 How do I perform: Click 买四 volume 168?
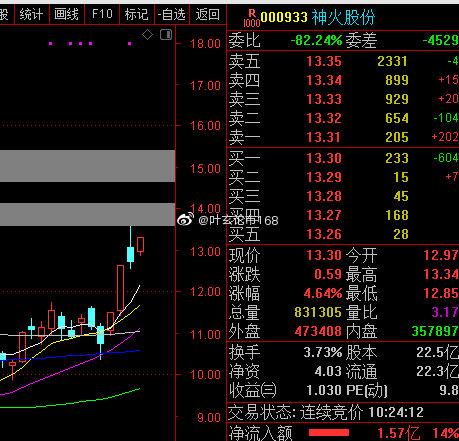[397, 215]
